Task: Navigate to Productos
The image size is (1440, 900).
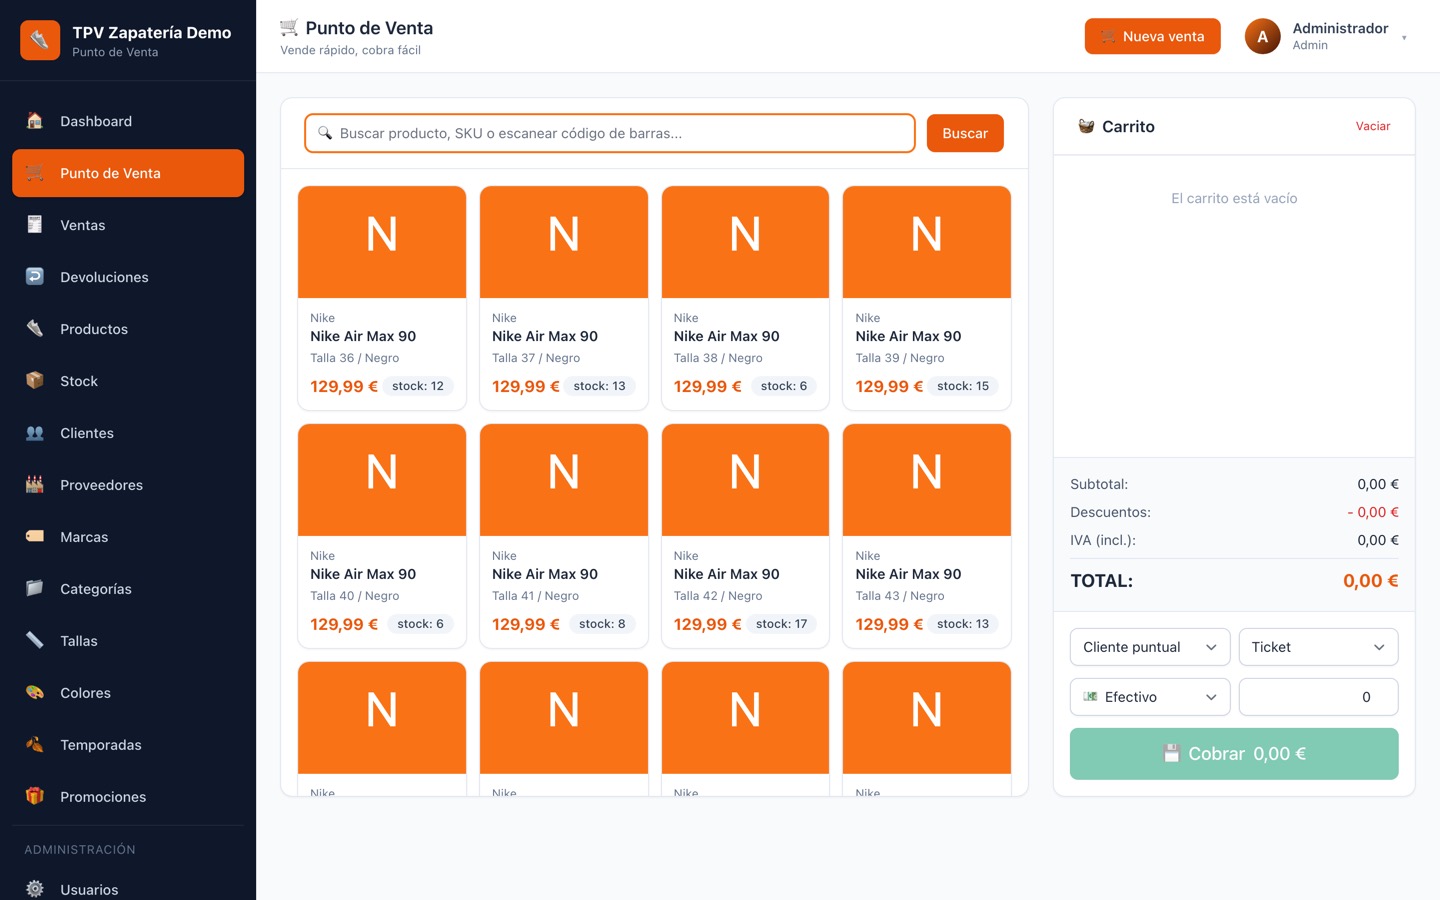Action: 128,329
